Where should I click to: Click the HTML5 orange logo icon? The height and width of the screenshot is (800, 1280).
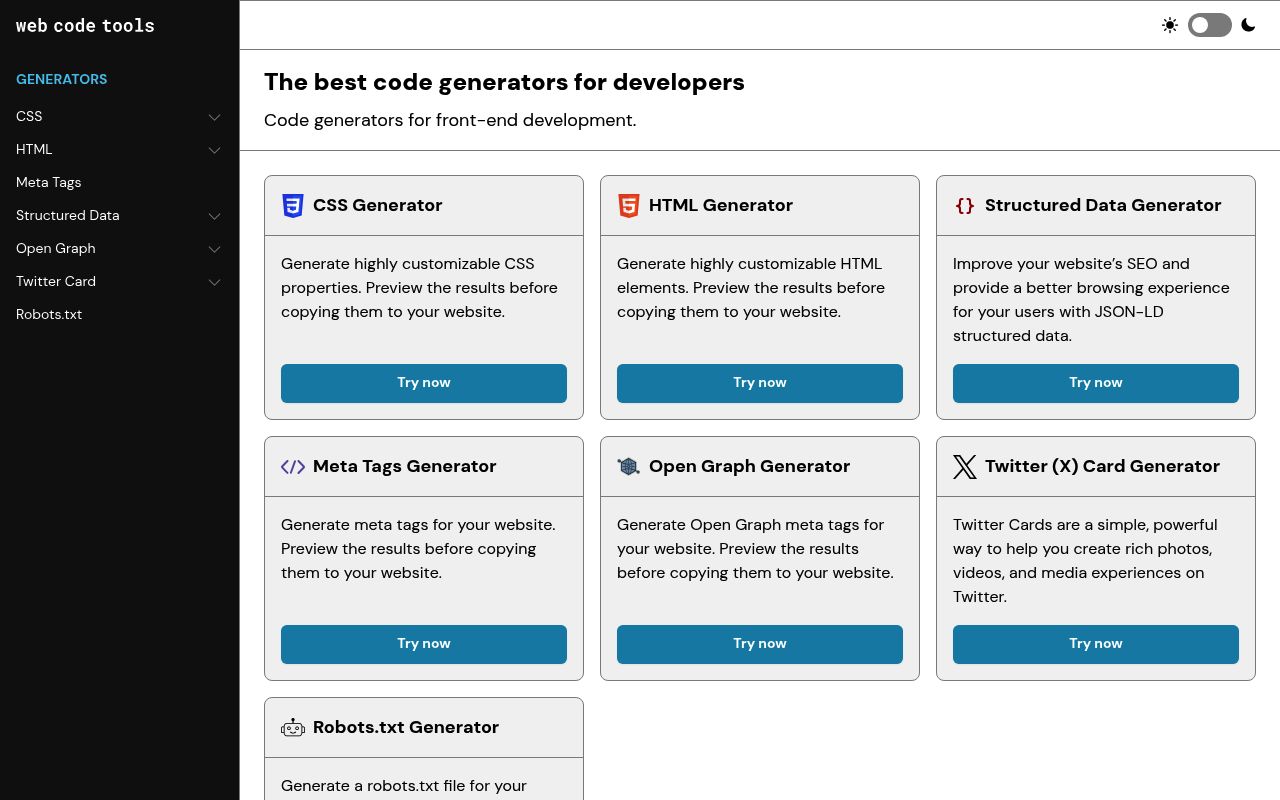click(x=628, y=205)
